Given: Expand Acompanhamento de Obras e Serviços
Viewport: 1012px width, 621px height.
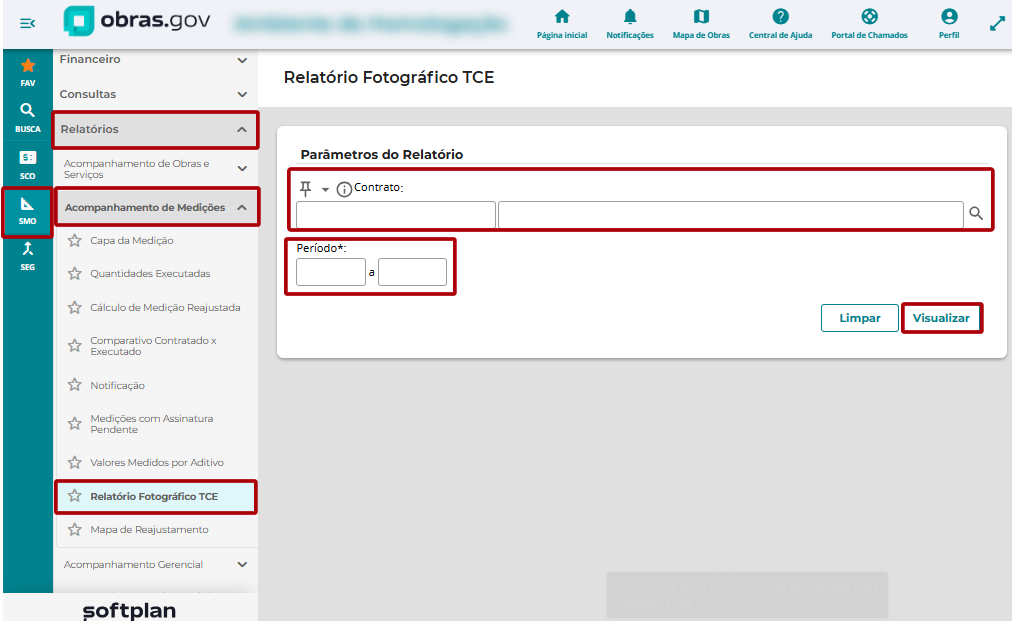Looking at the screenshot, I should [155, 169].
